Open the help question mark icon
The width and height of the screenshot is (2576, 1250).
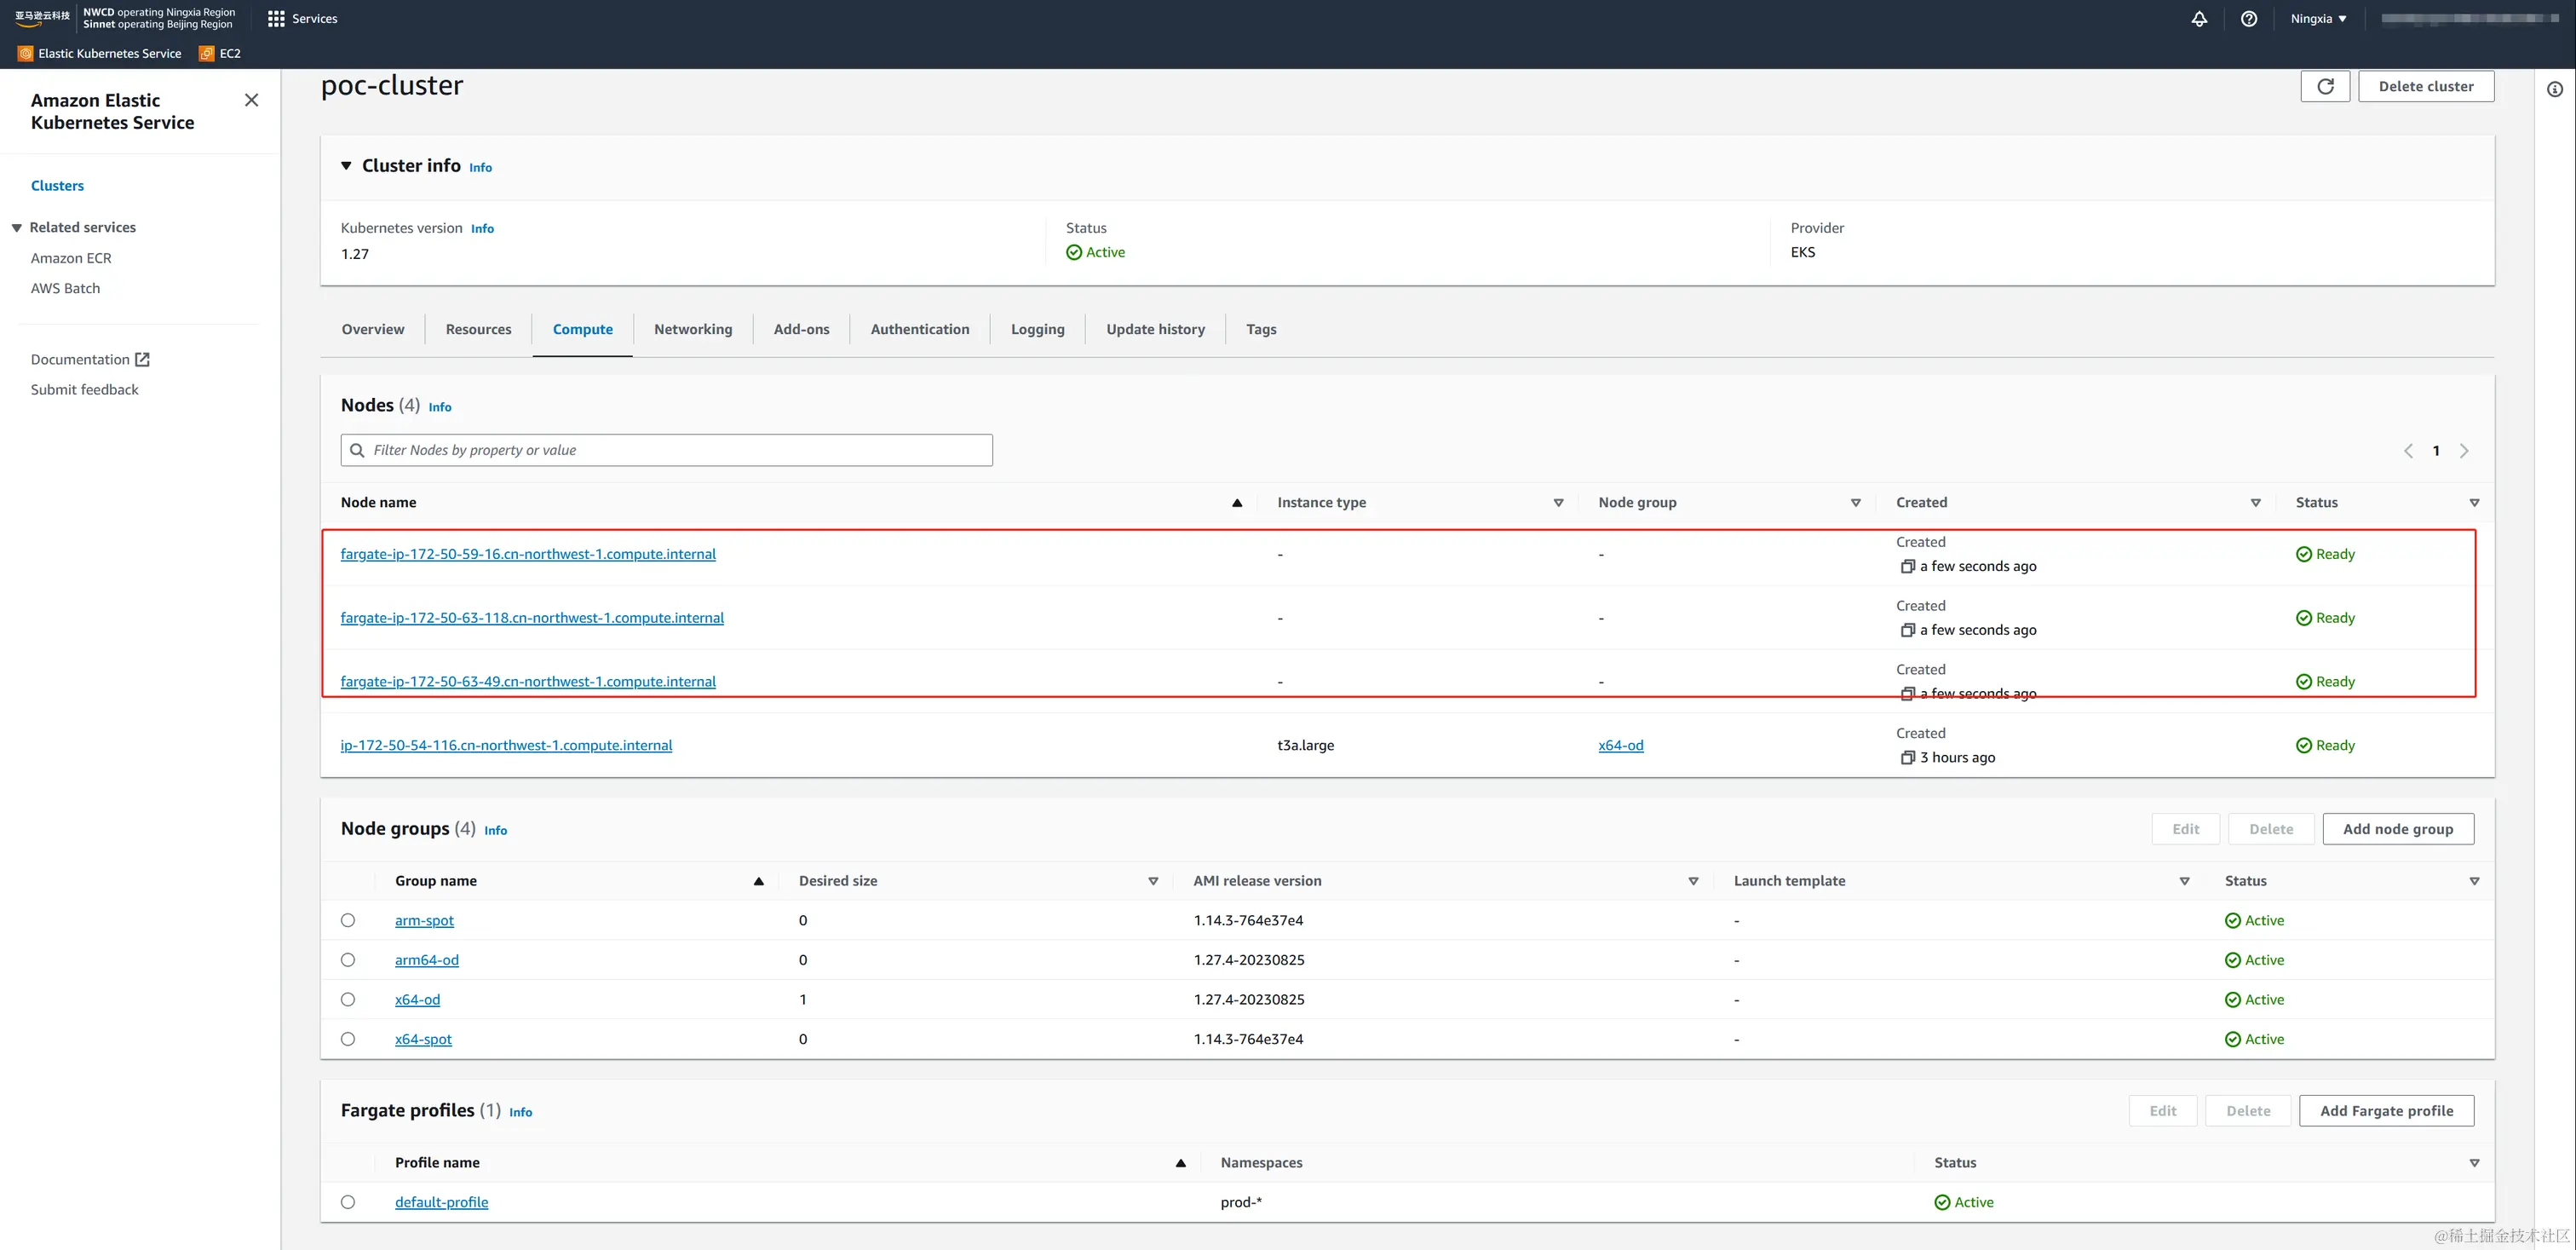2249,19
